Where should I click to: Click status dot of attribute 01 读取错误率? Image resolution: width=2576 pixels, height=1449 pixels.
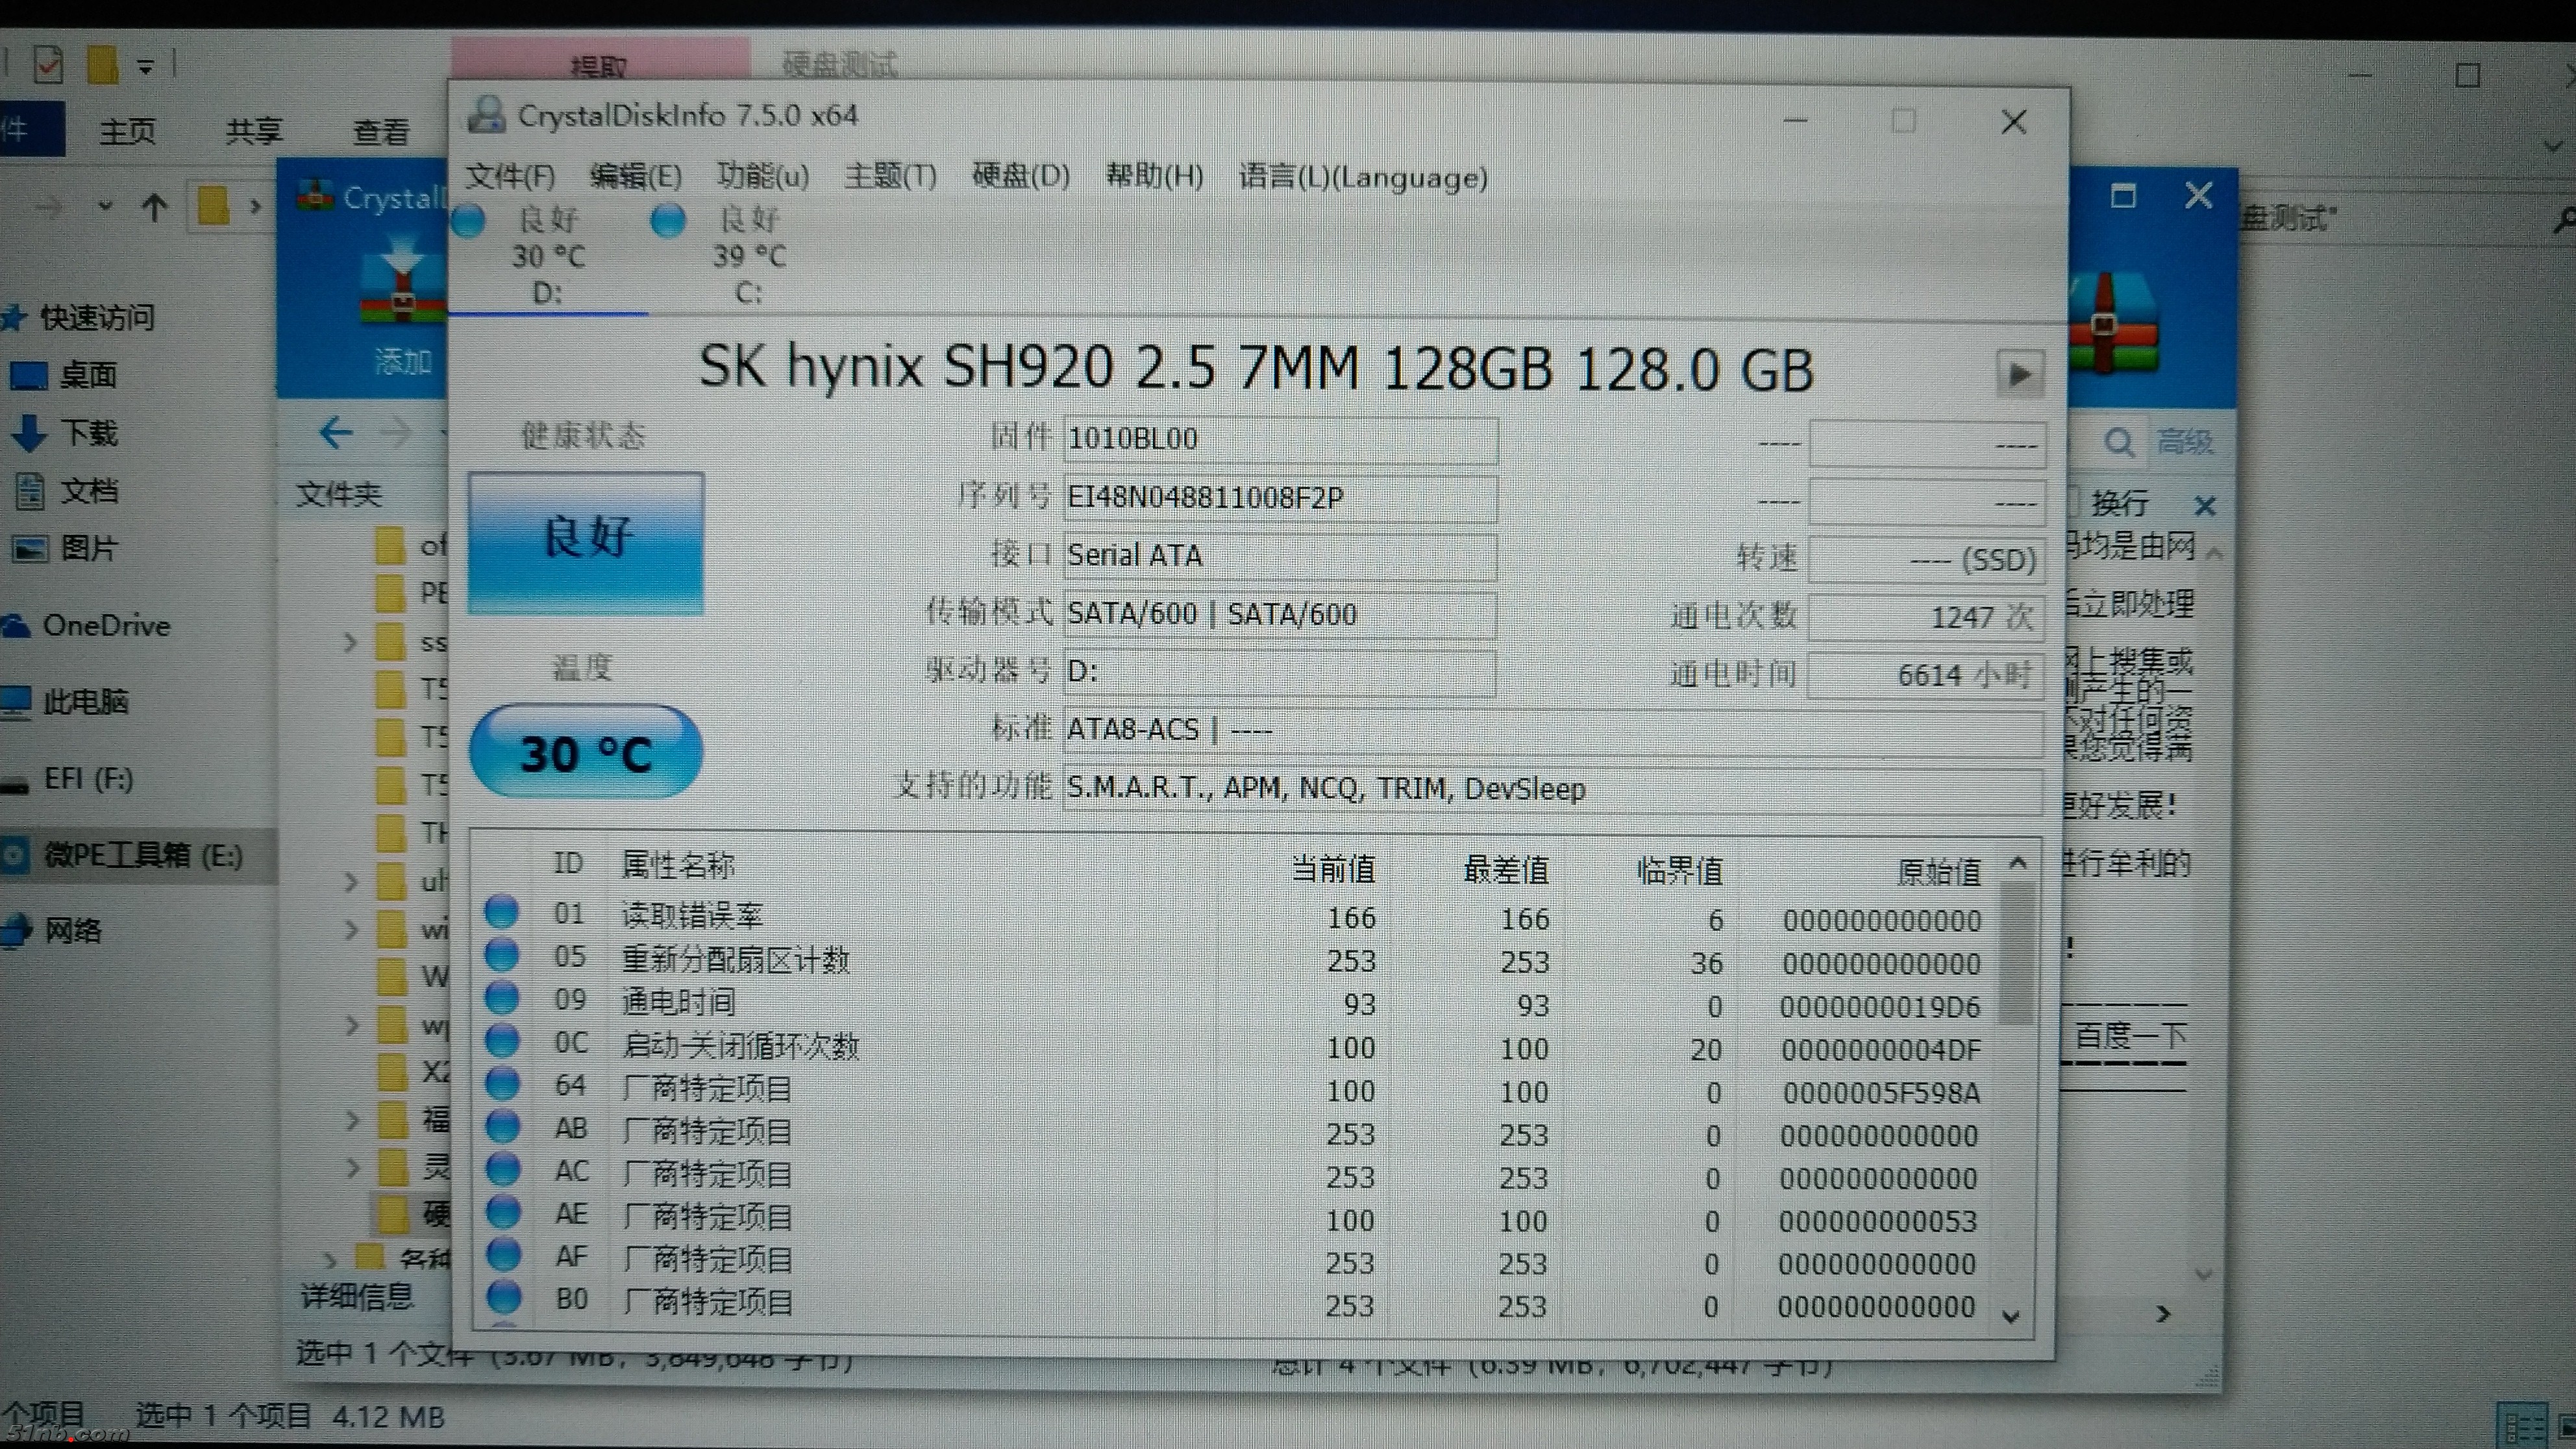pyautogui.click(x=501, y=912)
